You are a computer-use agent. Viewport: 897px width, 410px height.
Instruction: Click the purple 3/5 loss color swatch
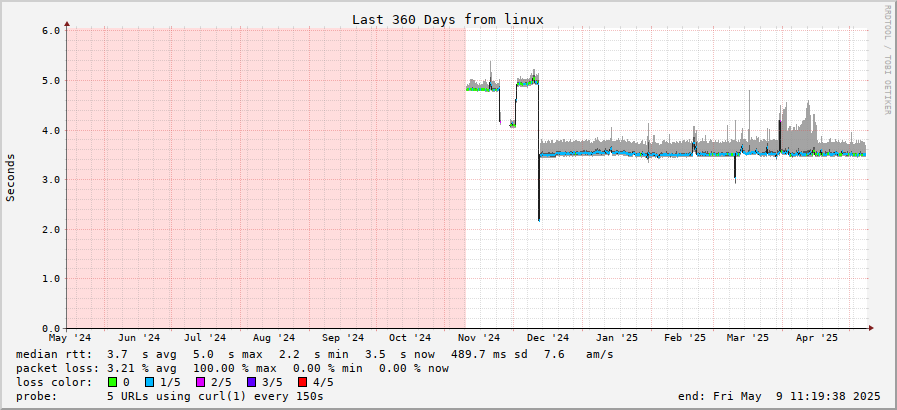pos(251,382)
